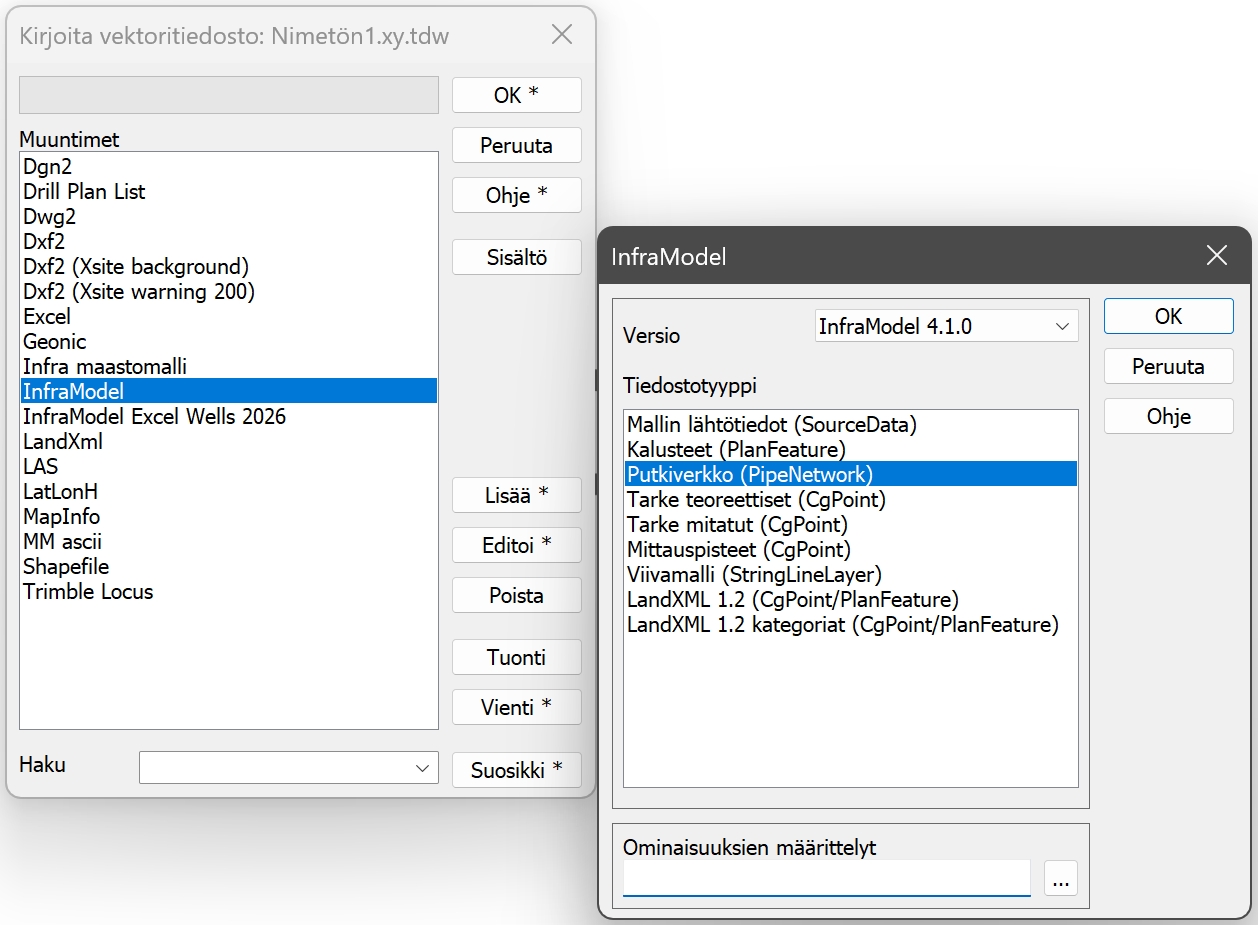Select the plain Dxf2 converter
1258x925 pixels.
229,241
